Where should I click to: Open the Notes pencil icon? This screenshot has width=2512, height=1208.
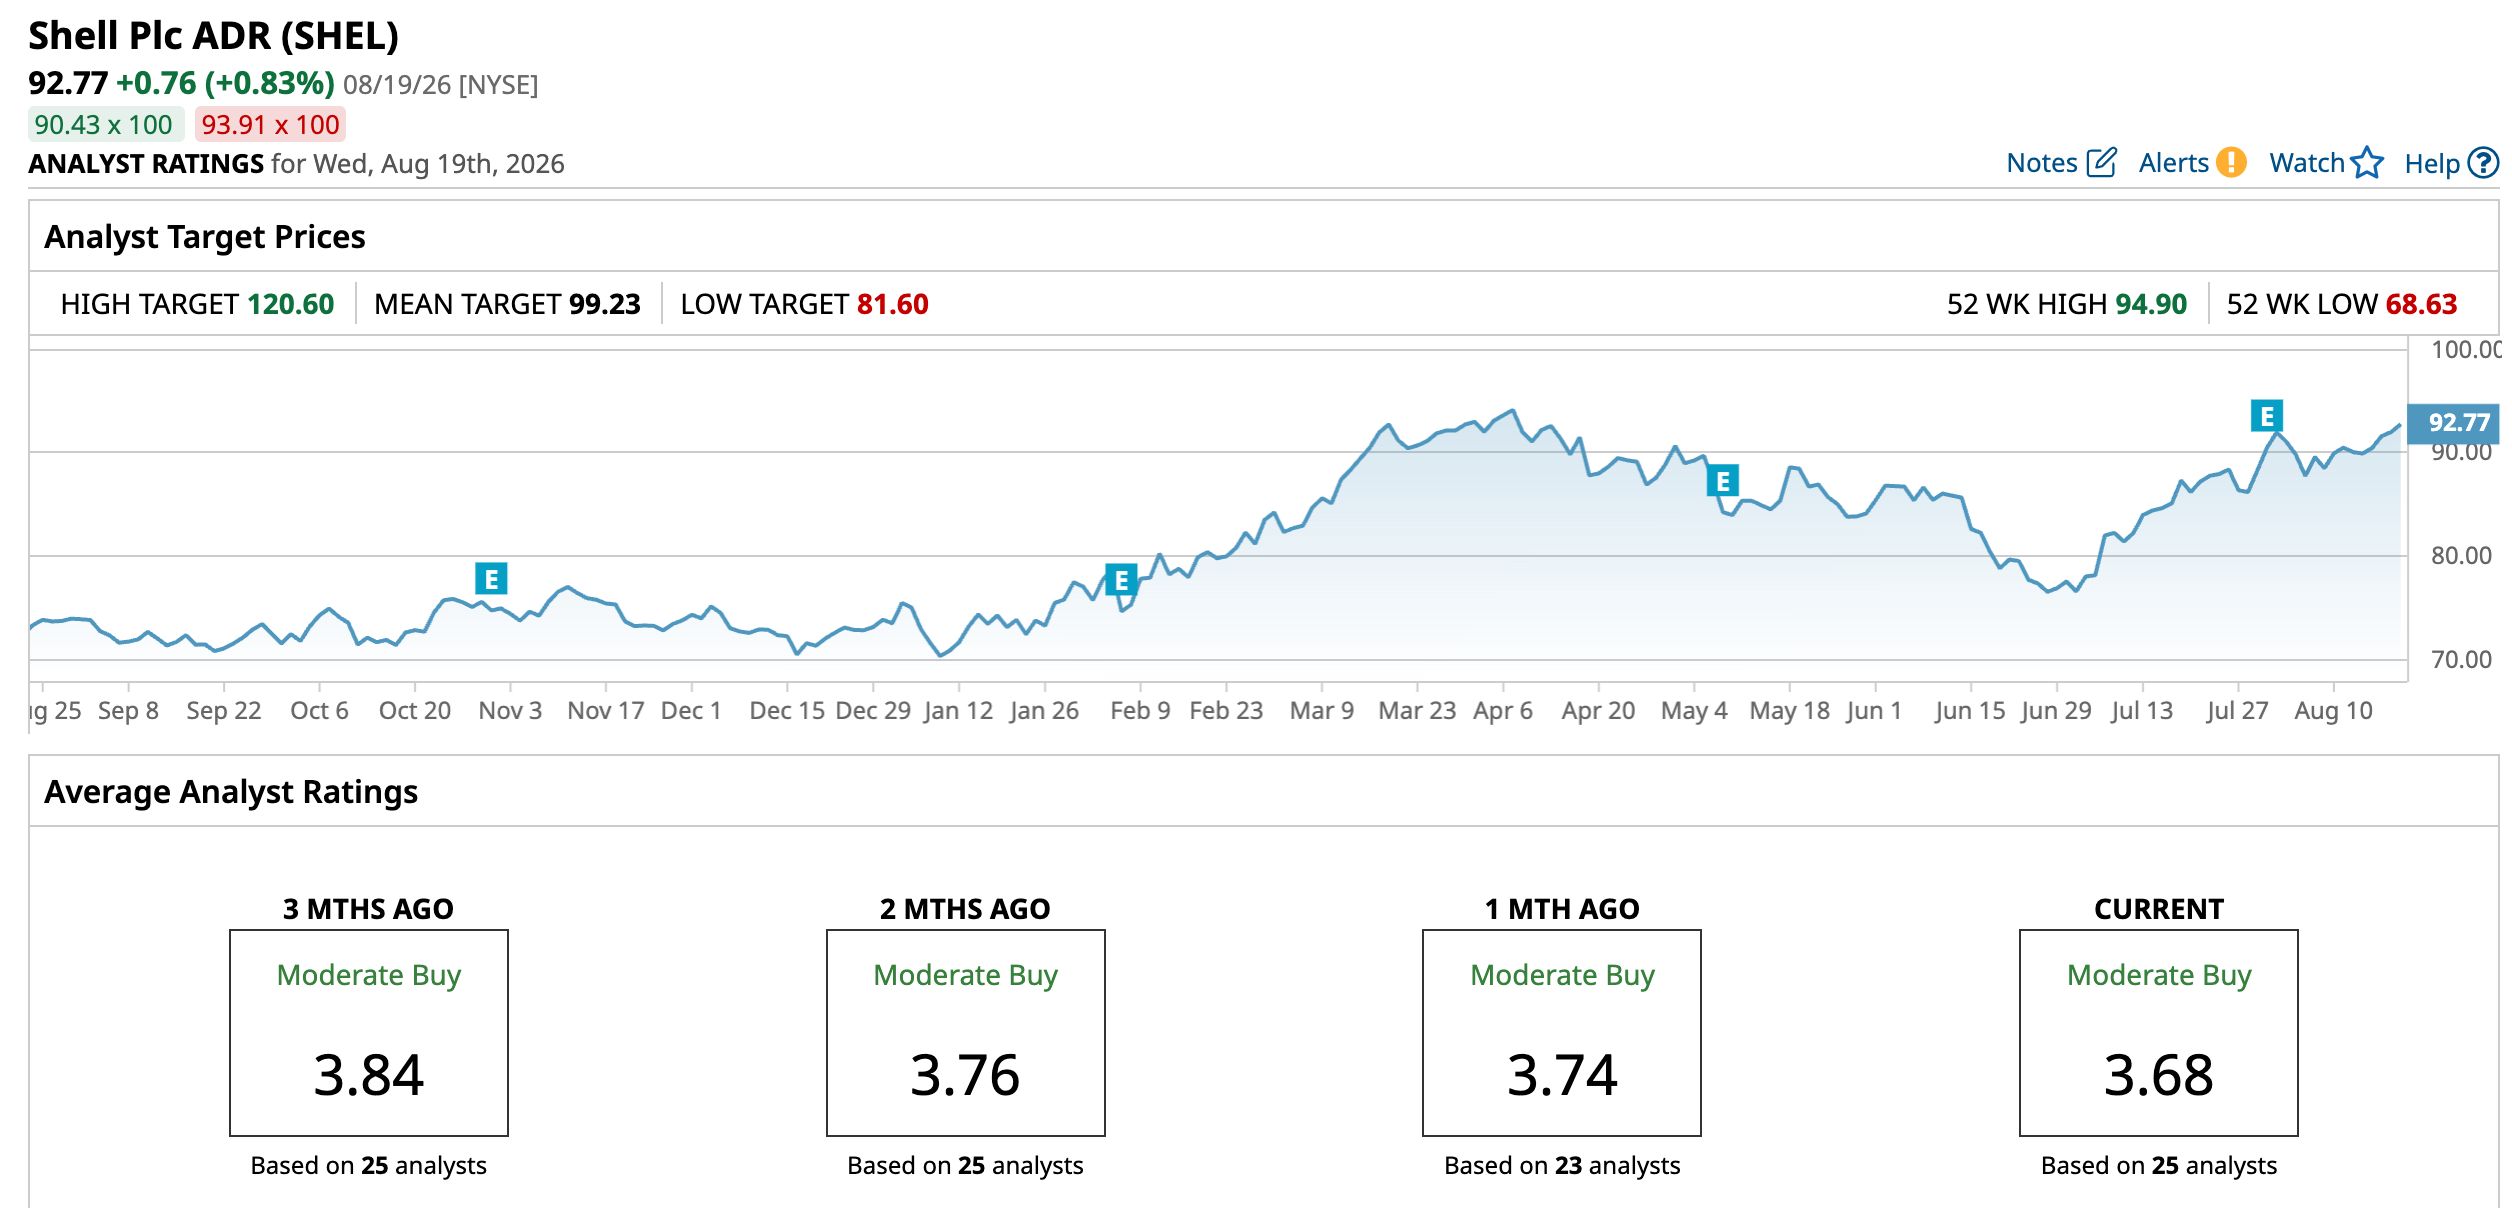point(2101,163)
